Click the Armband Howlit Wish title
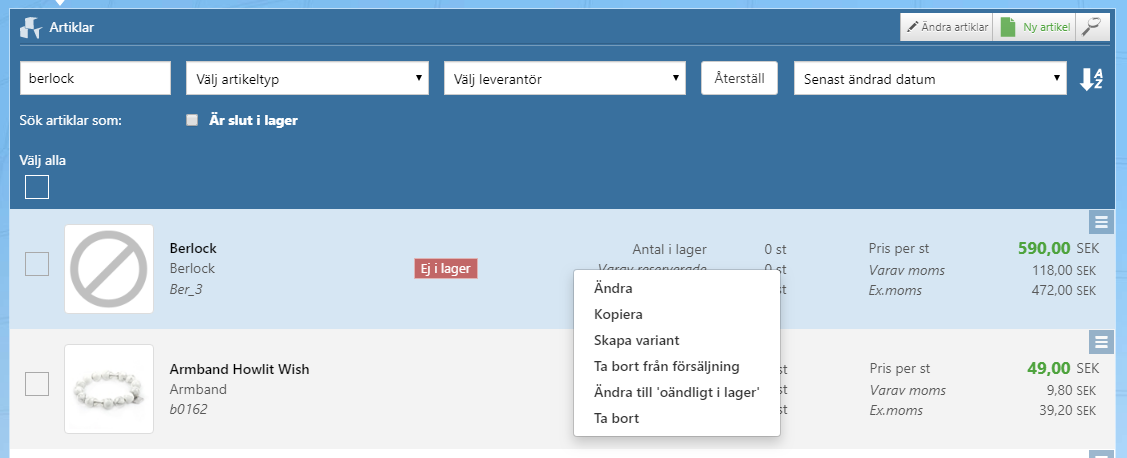The width and height of the screenshot is (1127, 458). click(x=239, y=370)
